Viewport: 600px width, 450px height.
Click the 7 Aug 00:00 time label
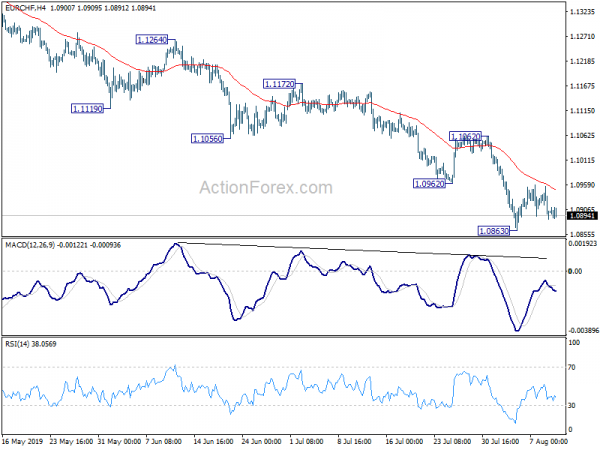tap(548, 441)
